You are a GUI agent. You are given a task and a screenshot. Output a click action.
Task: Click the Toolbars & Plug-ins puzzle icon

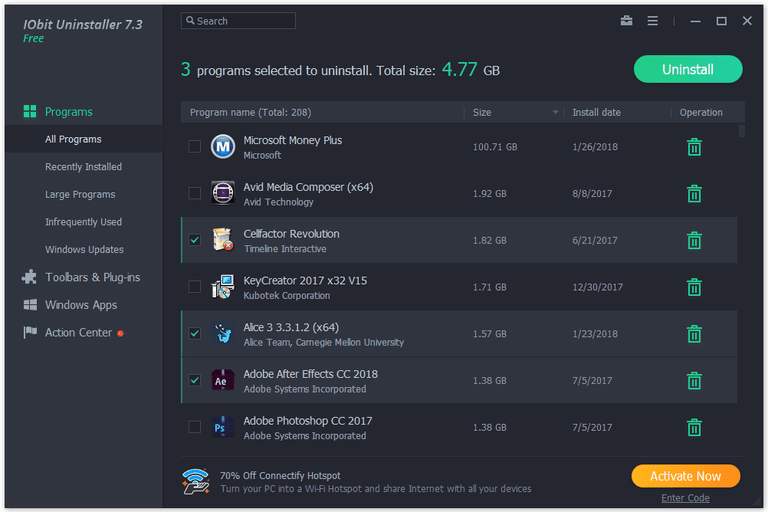29,277
